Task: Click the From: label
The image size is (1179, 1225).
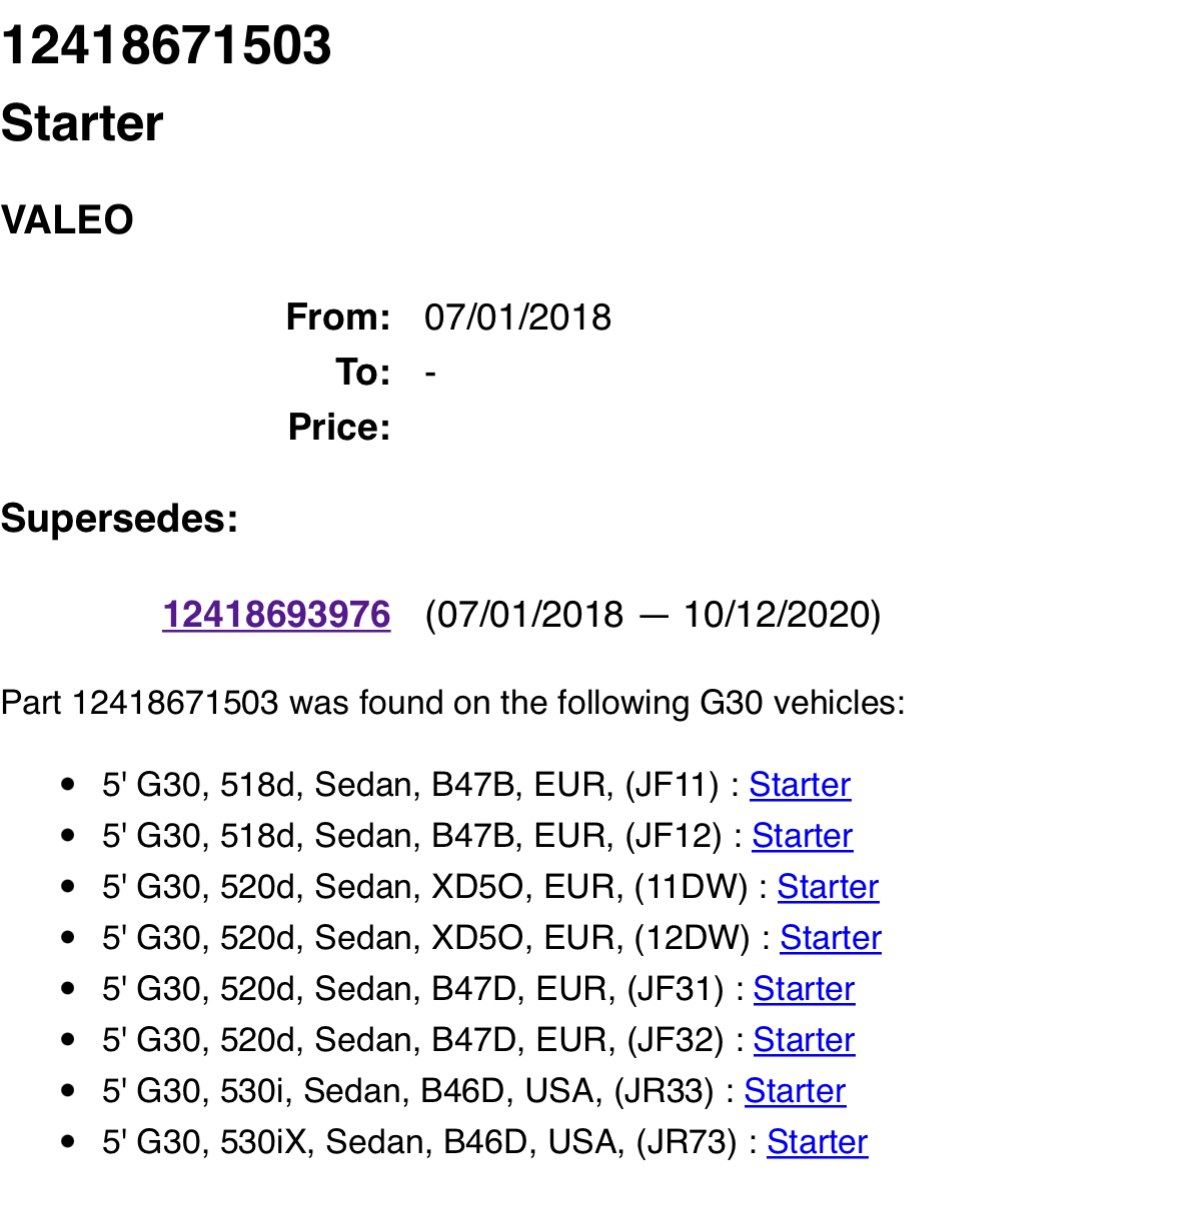Action: (x=338, y=317)
